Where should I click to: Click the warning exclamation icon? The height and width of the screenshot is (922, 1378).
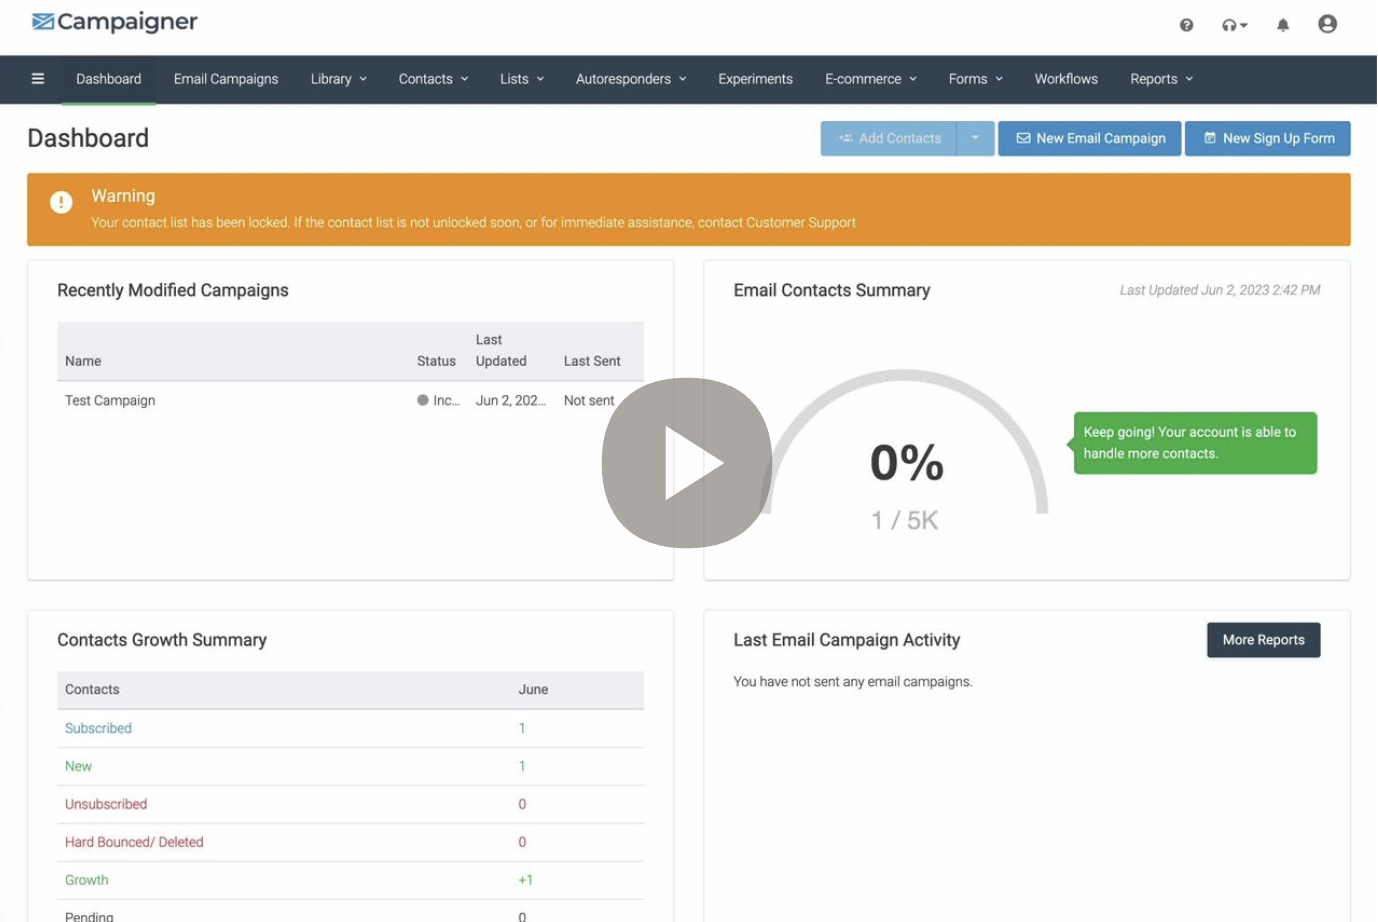pos(61,203)
